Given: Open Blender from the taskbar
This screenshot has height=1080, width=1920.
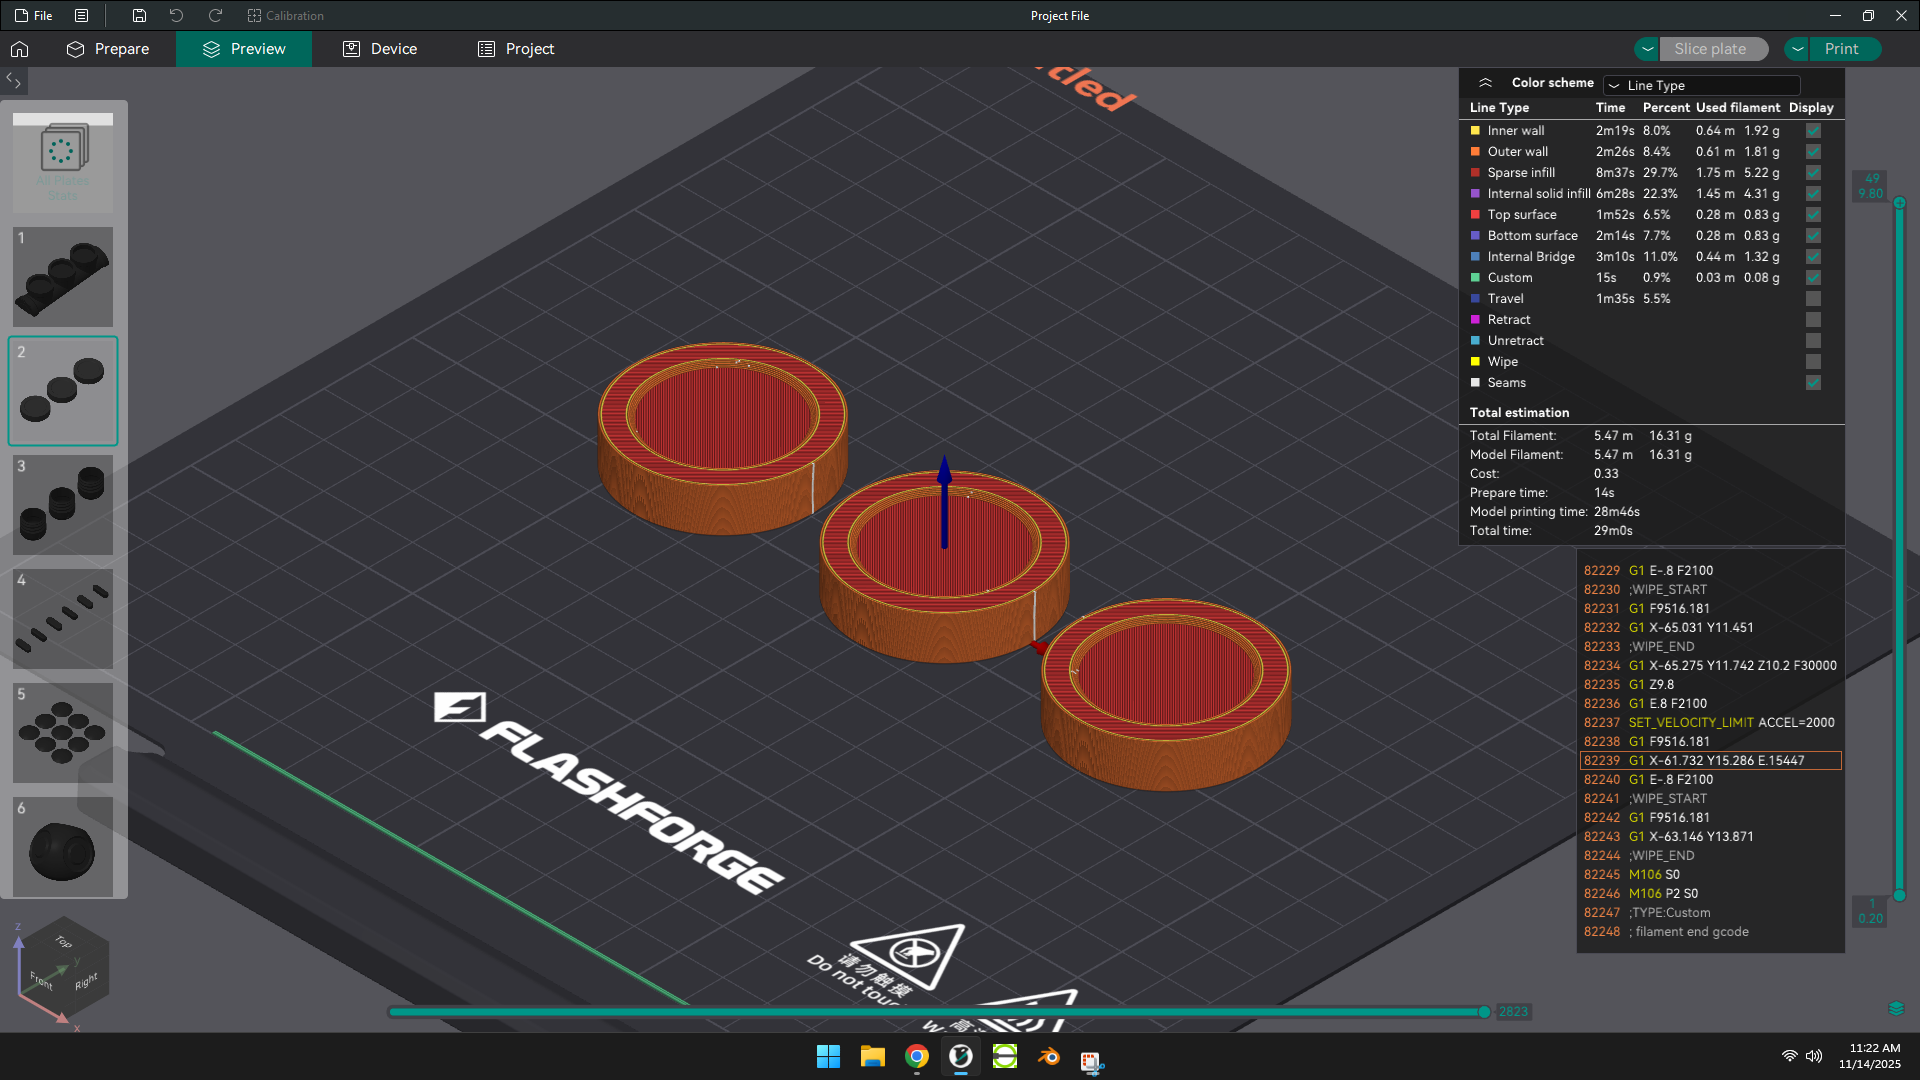Looking at the screenshot, I should [1049, 1057].
